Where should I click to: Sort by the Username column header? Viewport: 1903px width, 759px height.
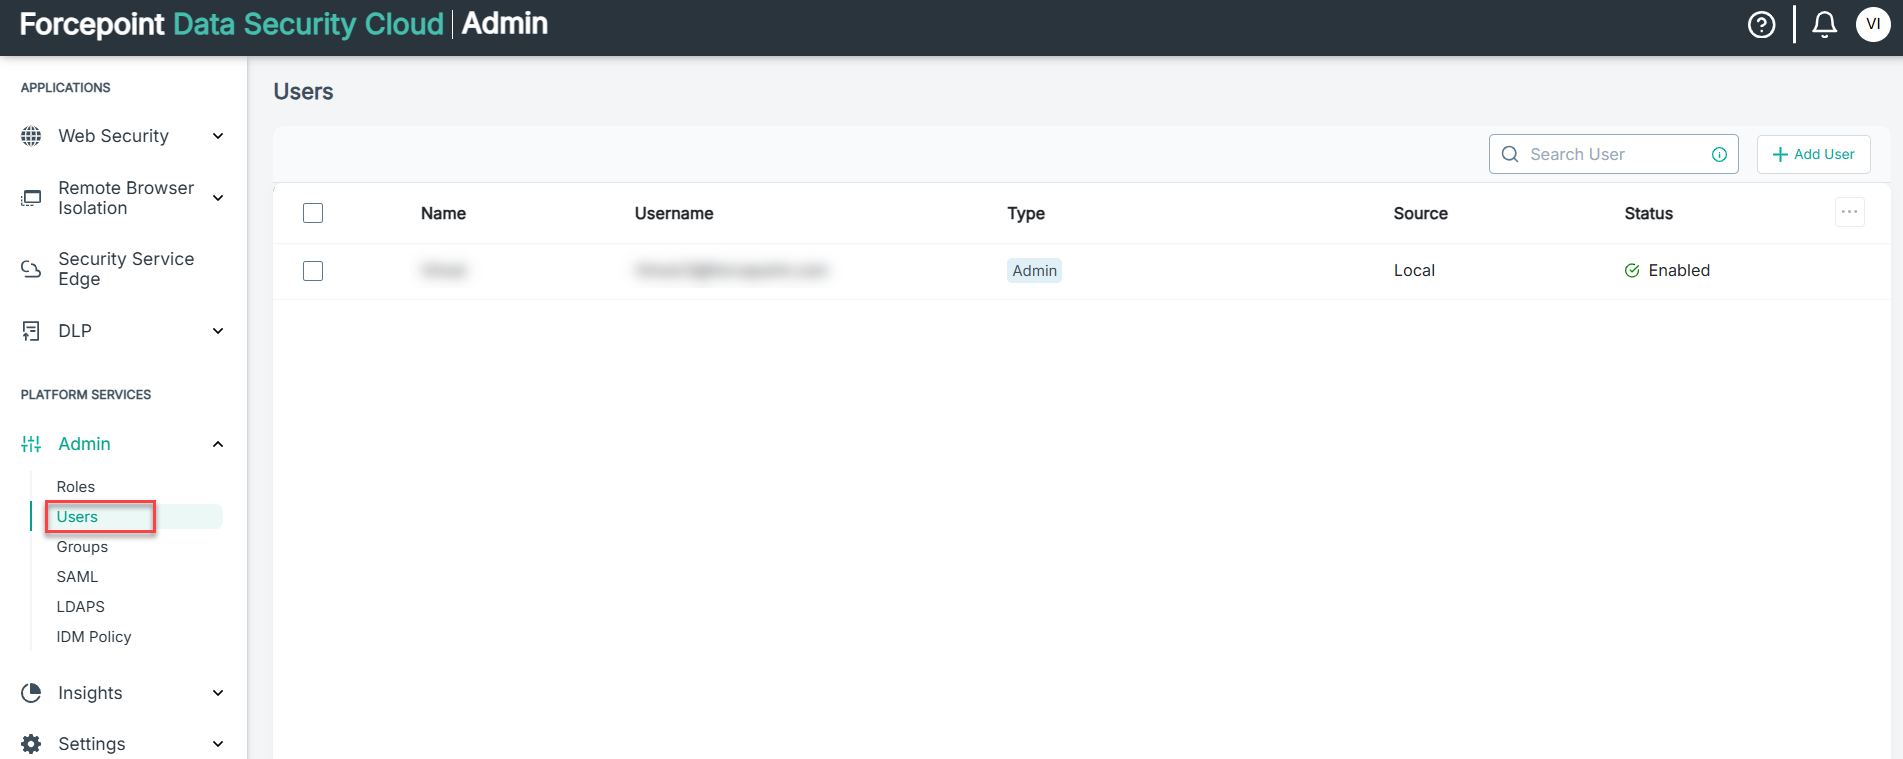coord(674,213)
